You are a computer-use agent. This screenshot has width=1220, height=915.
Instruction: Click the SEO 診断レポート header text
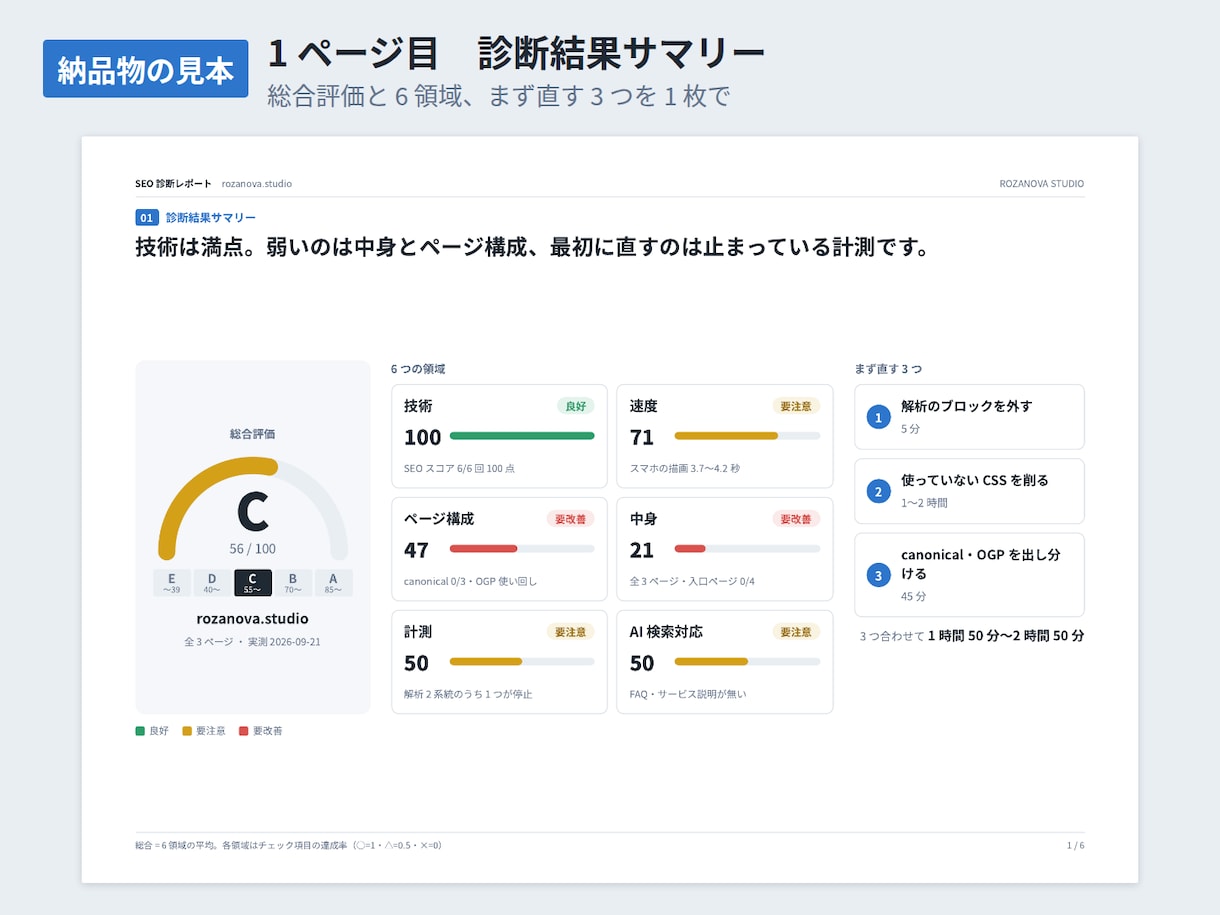pyautogui.click(x=174, y=184)
